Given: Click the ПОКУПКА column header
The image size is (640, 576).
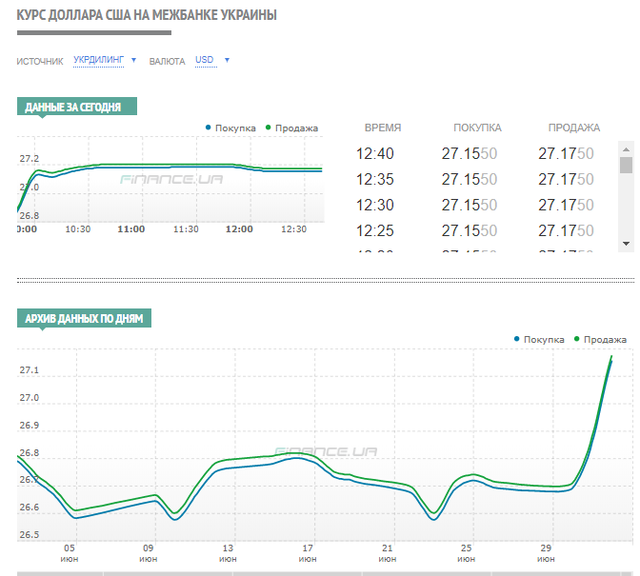Looking at the screenshot, I should point(477,128).
